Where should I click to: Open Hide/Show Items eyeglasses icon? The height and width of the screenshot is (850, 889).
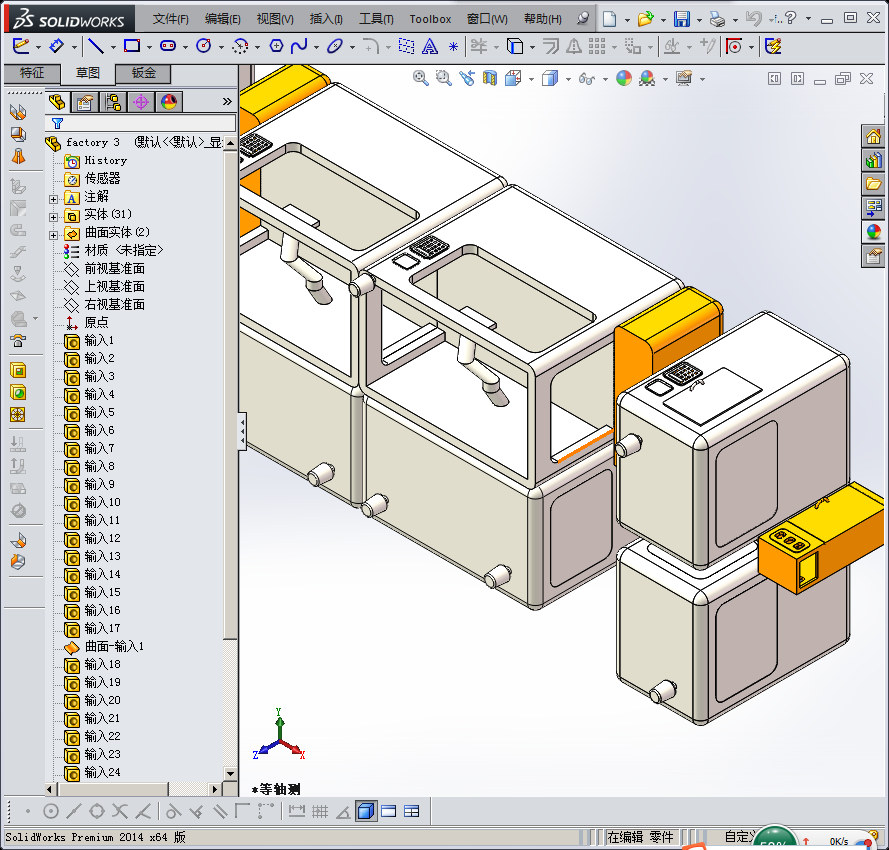coord(586,79)
